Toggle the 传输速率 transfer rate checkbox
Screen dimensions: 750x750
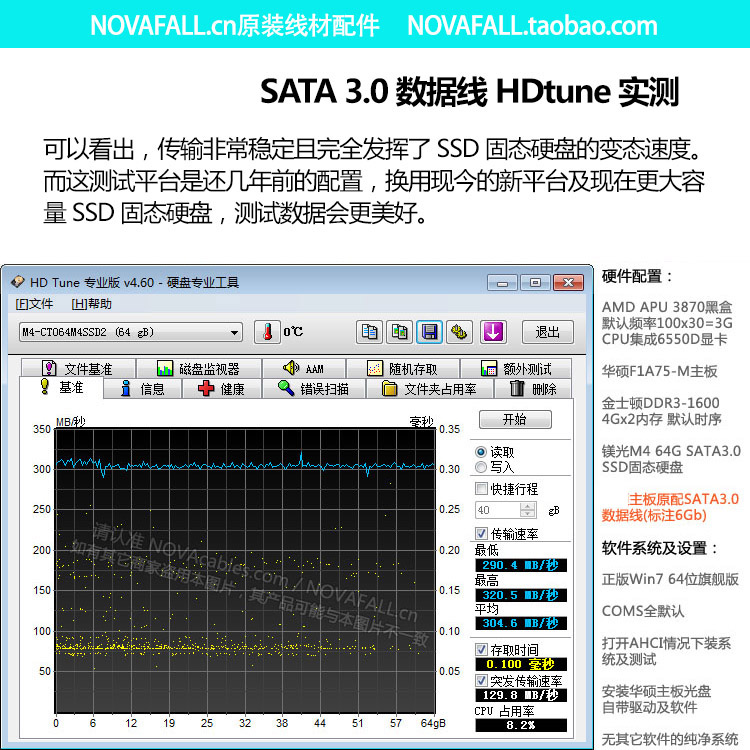[481, 533]
